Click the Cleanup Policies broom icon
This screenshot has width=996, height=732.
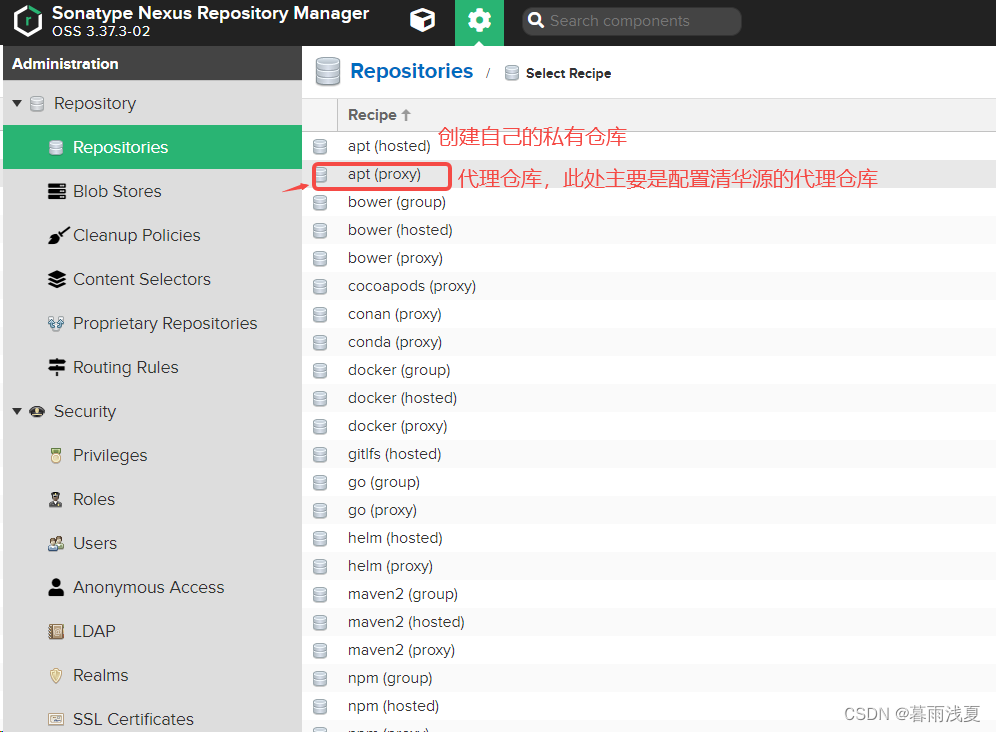pos(57,236)
